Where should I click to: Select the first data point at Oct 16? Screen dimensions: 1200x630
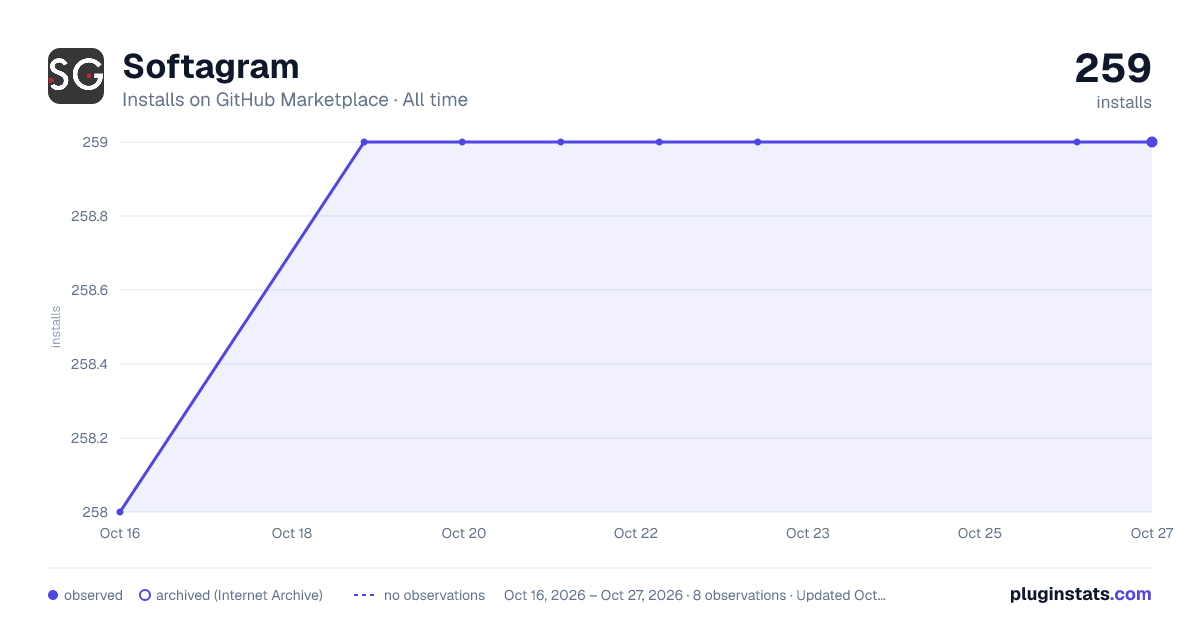point(120,512)
